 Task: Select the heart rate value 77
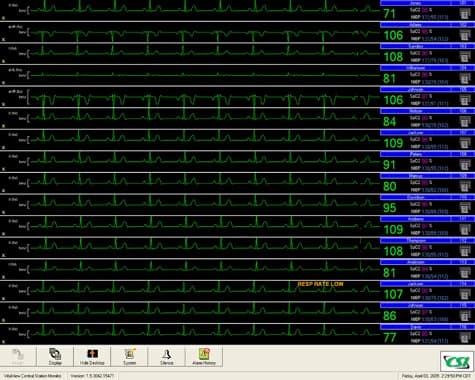(x=389, y=338)
